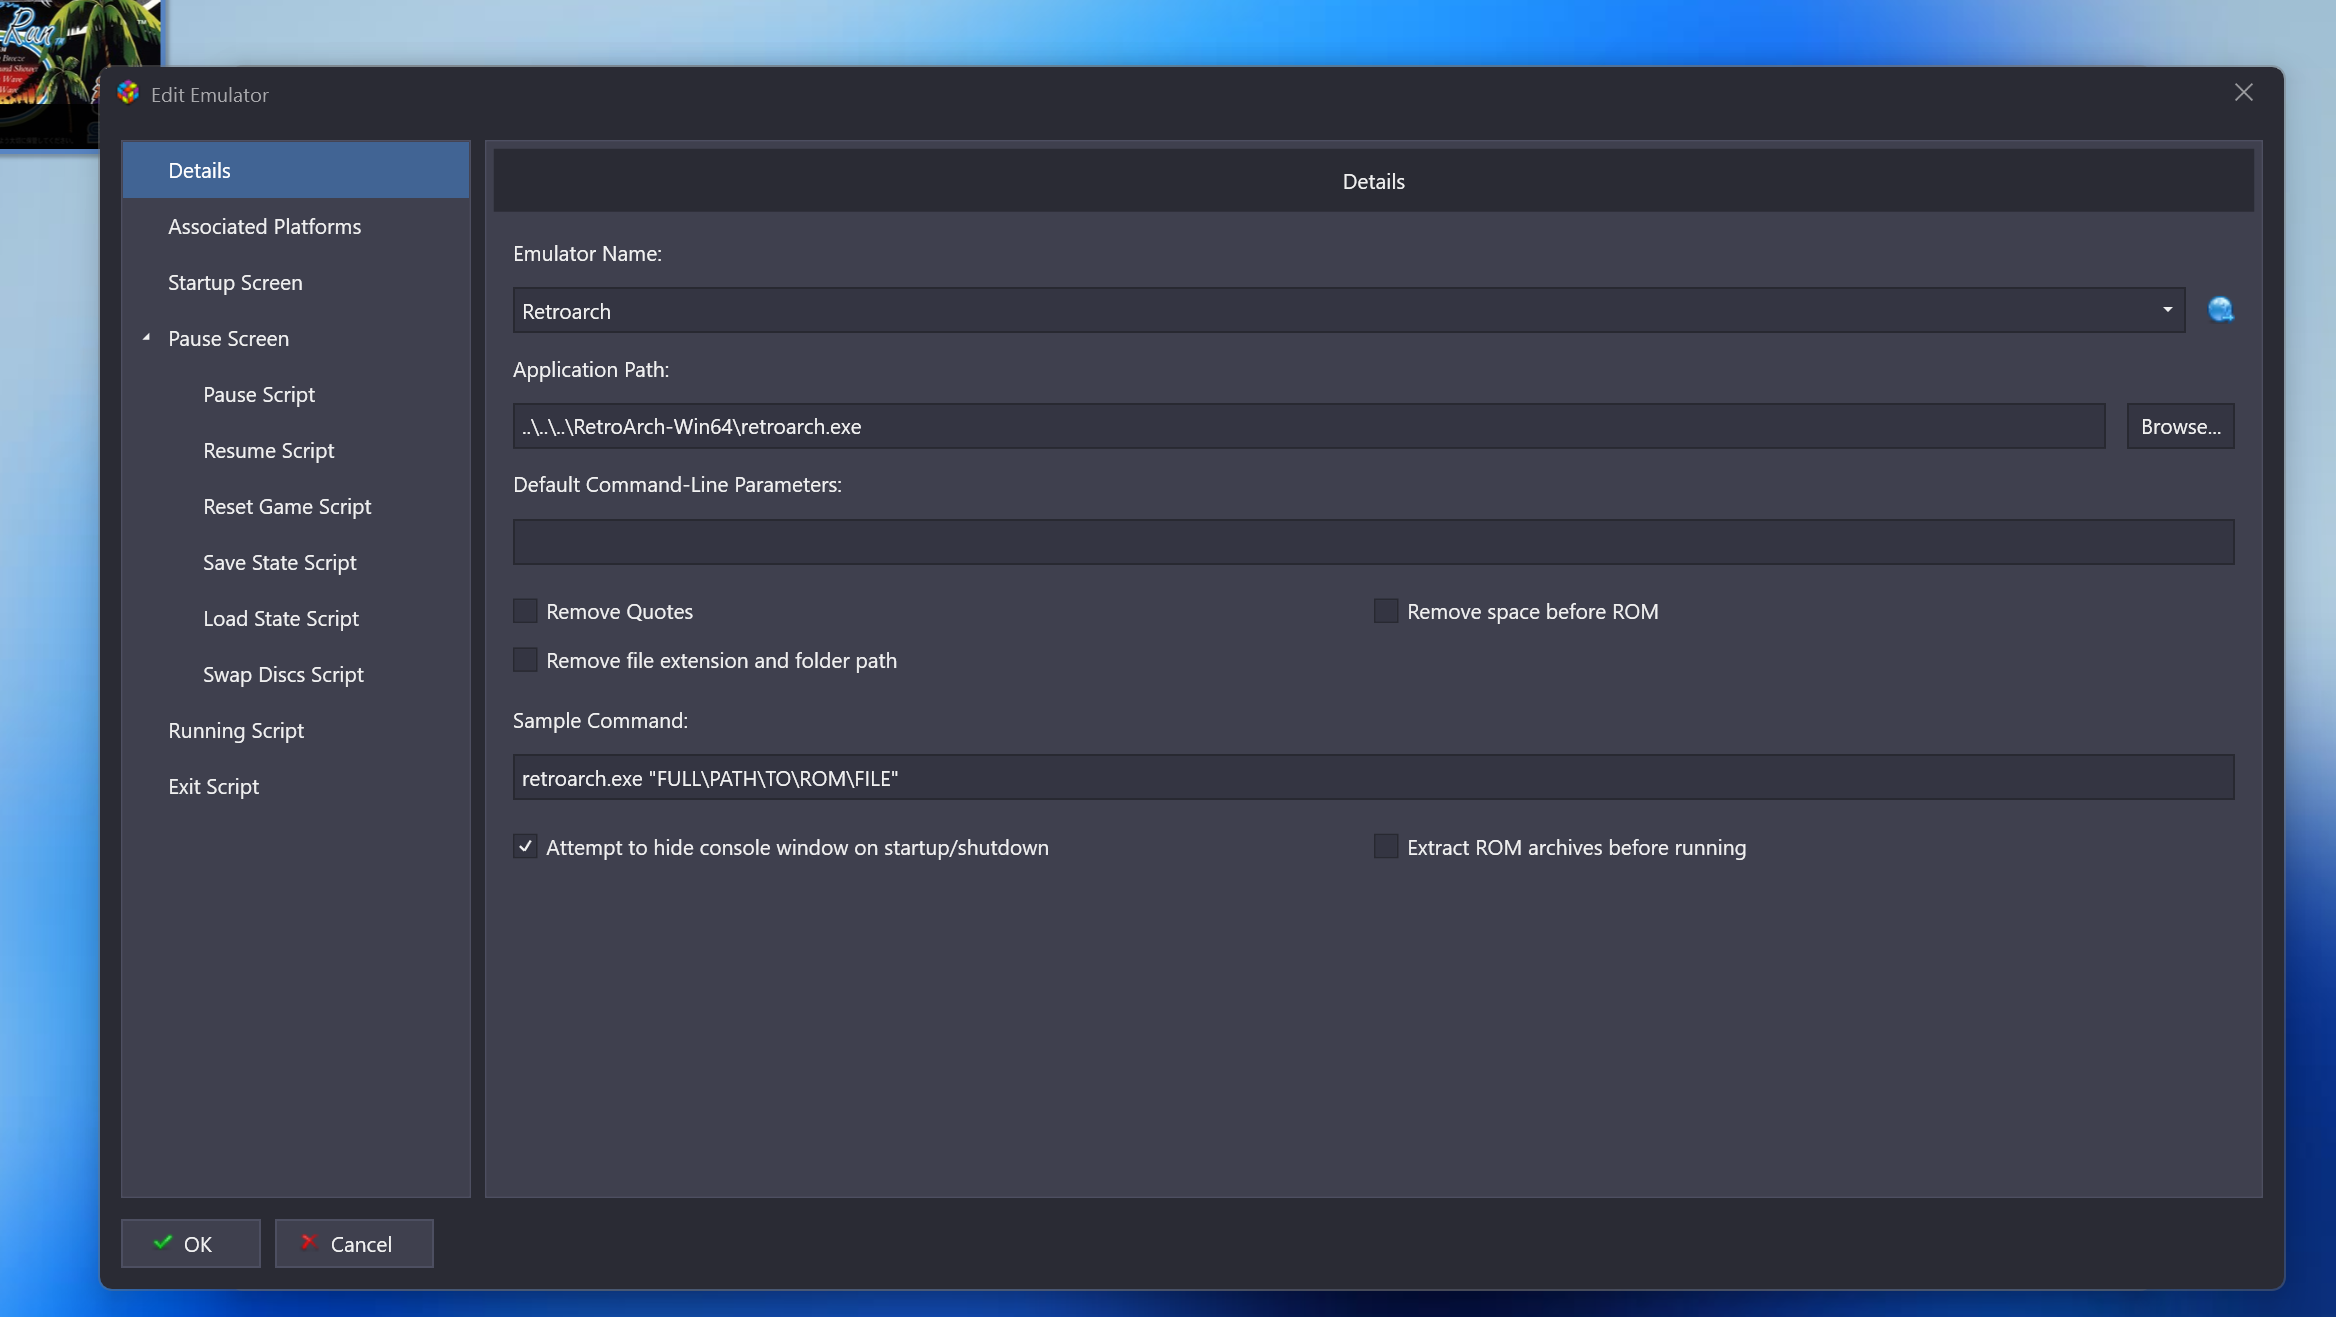
Task: Confirm with the OK button
Action: pyautogui.click(x=191, y=1243)
